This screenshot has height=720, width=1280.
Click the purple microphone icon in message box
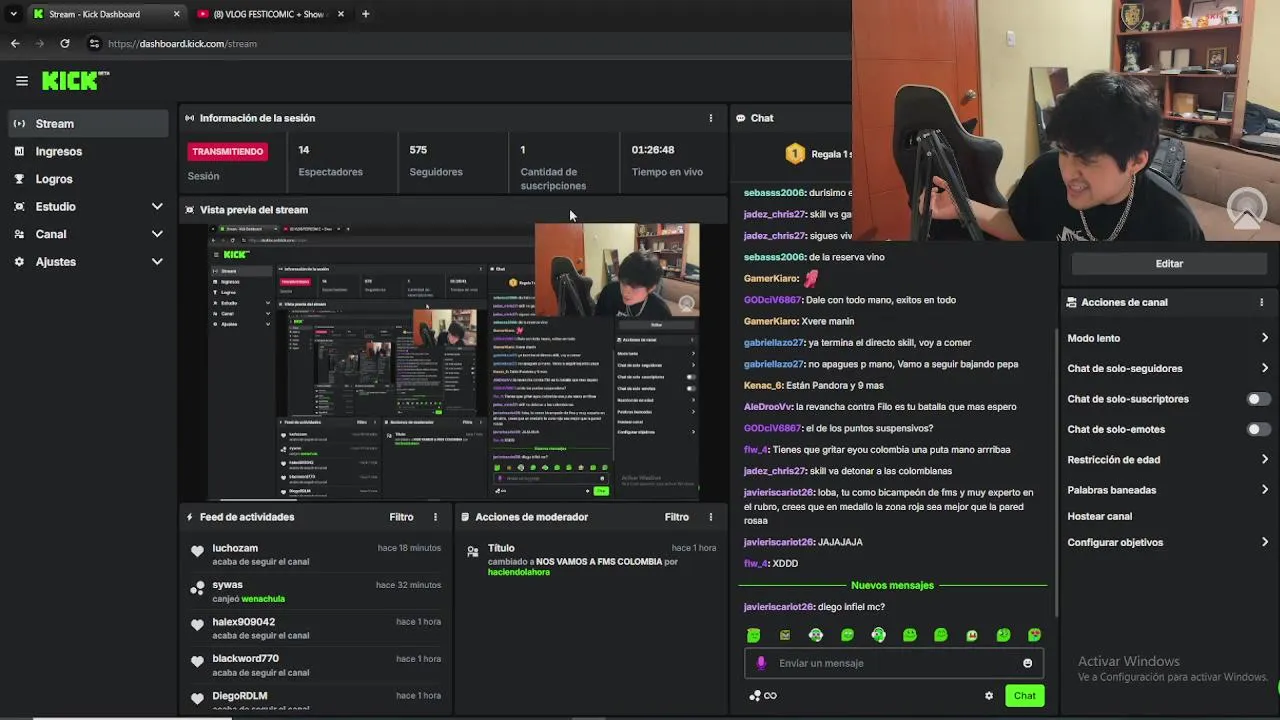click(761, 663)
